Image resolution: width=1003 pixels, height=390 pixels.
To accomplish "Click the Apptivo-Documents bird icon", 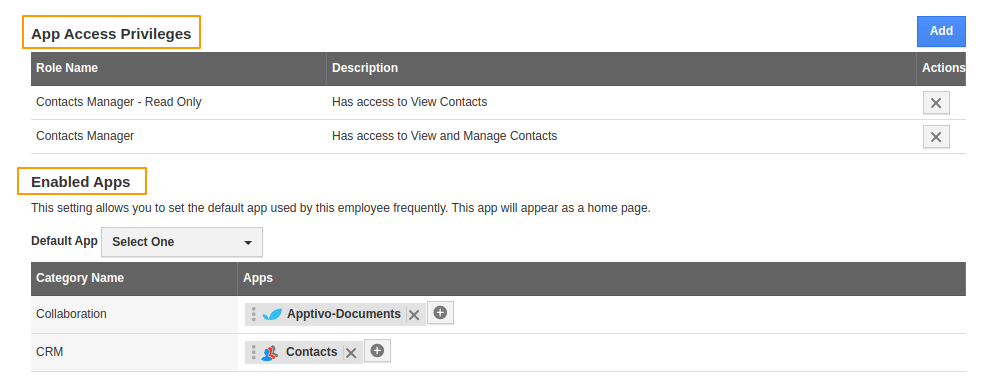I will point(272,314).
